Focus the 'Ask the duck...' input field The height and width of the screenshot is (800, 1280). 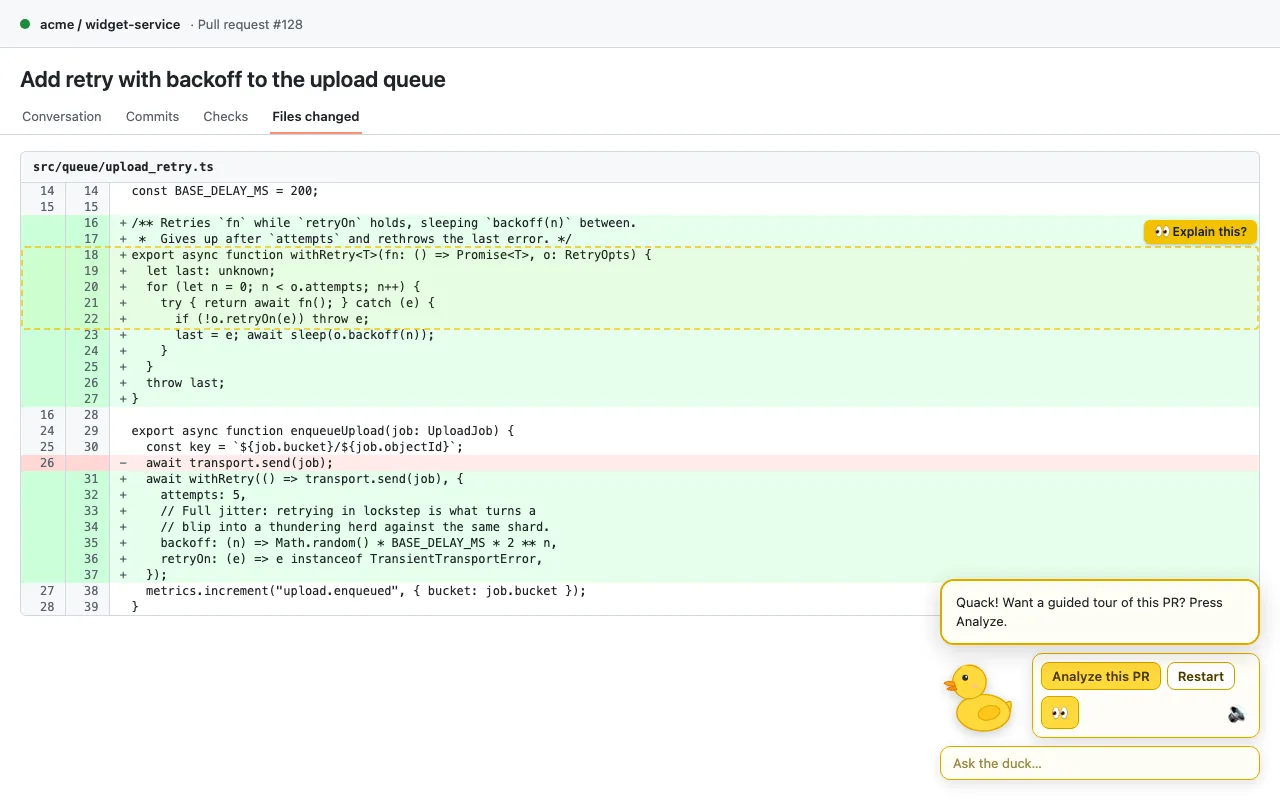click(1099, 763)
